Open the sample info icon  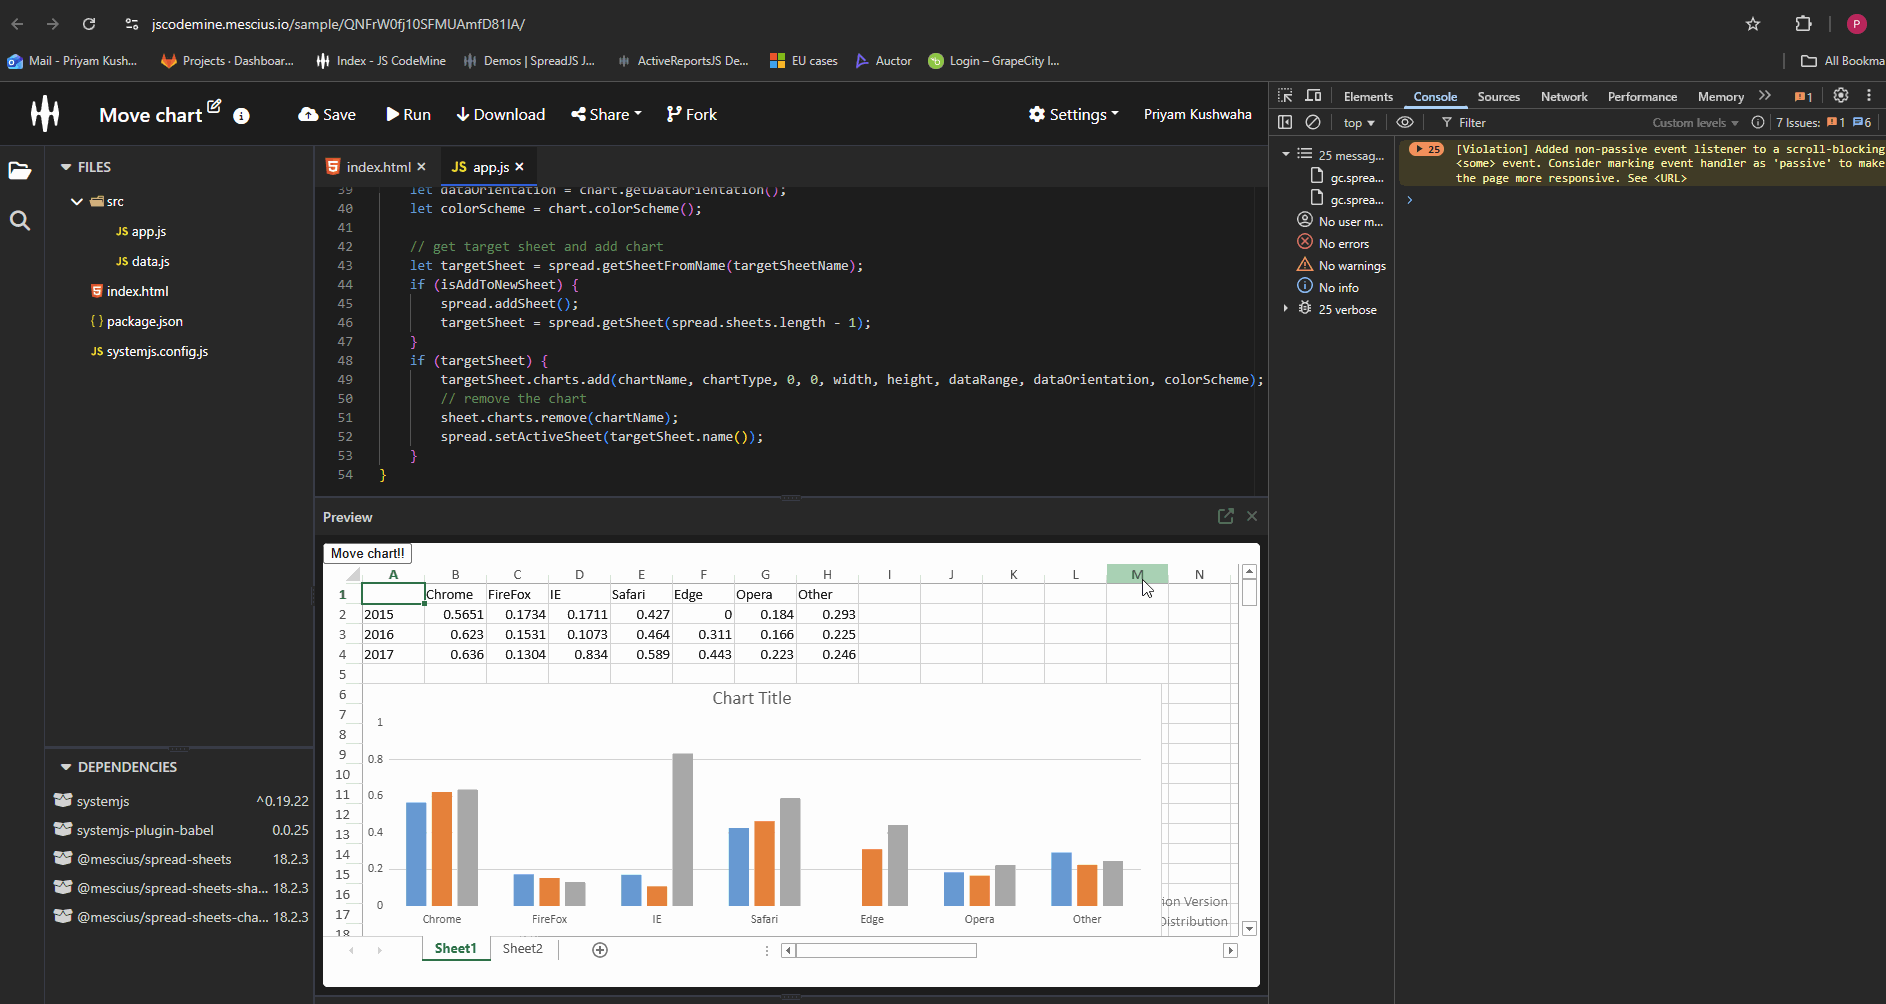click(241, 116)
